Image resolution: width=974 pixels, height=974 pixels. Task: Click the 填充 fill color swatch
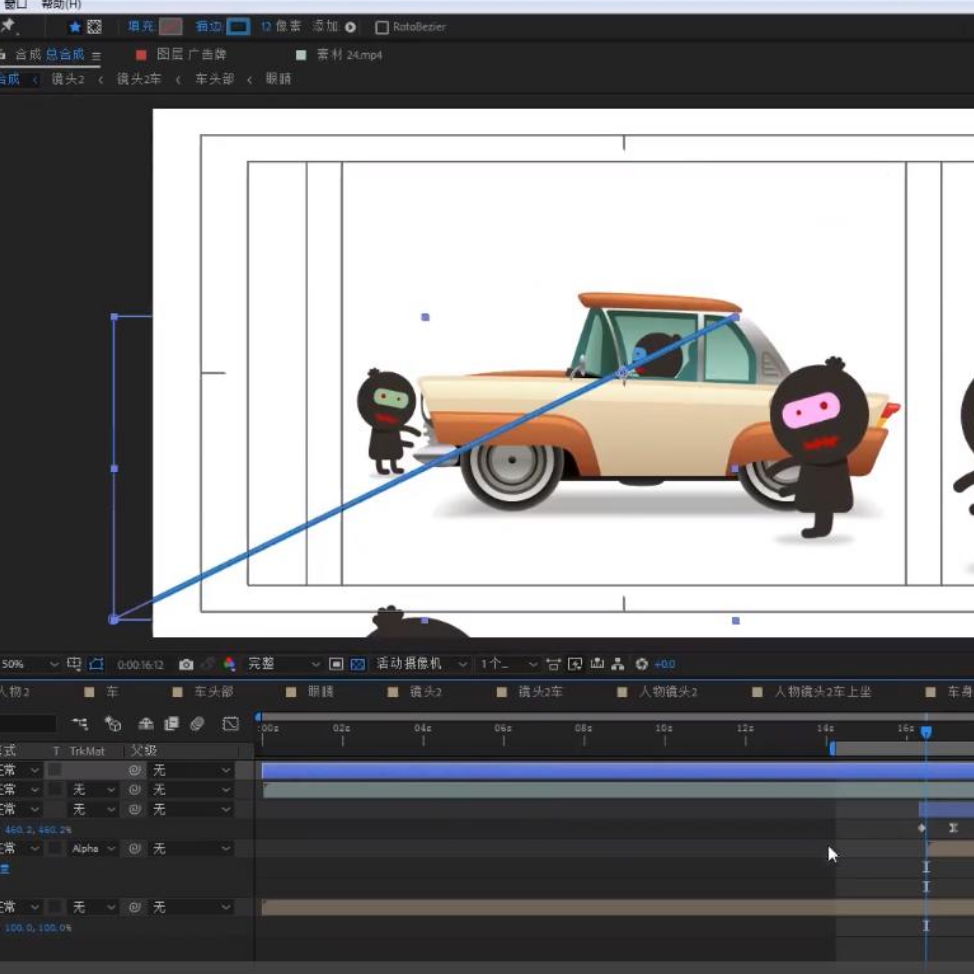[x=171, y=27]
